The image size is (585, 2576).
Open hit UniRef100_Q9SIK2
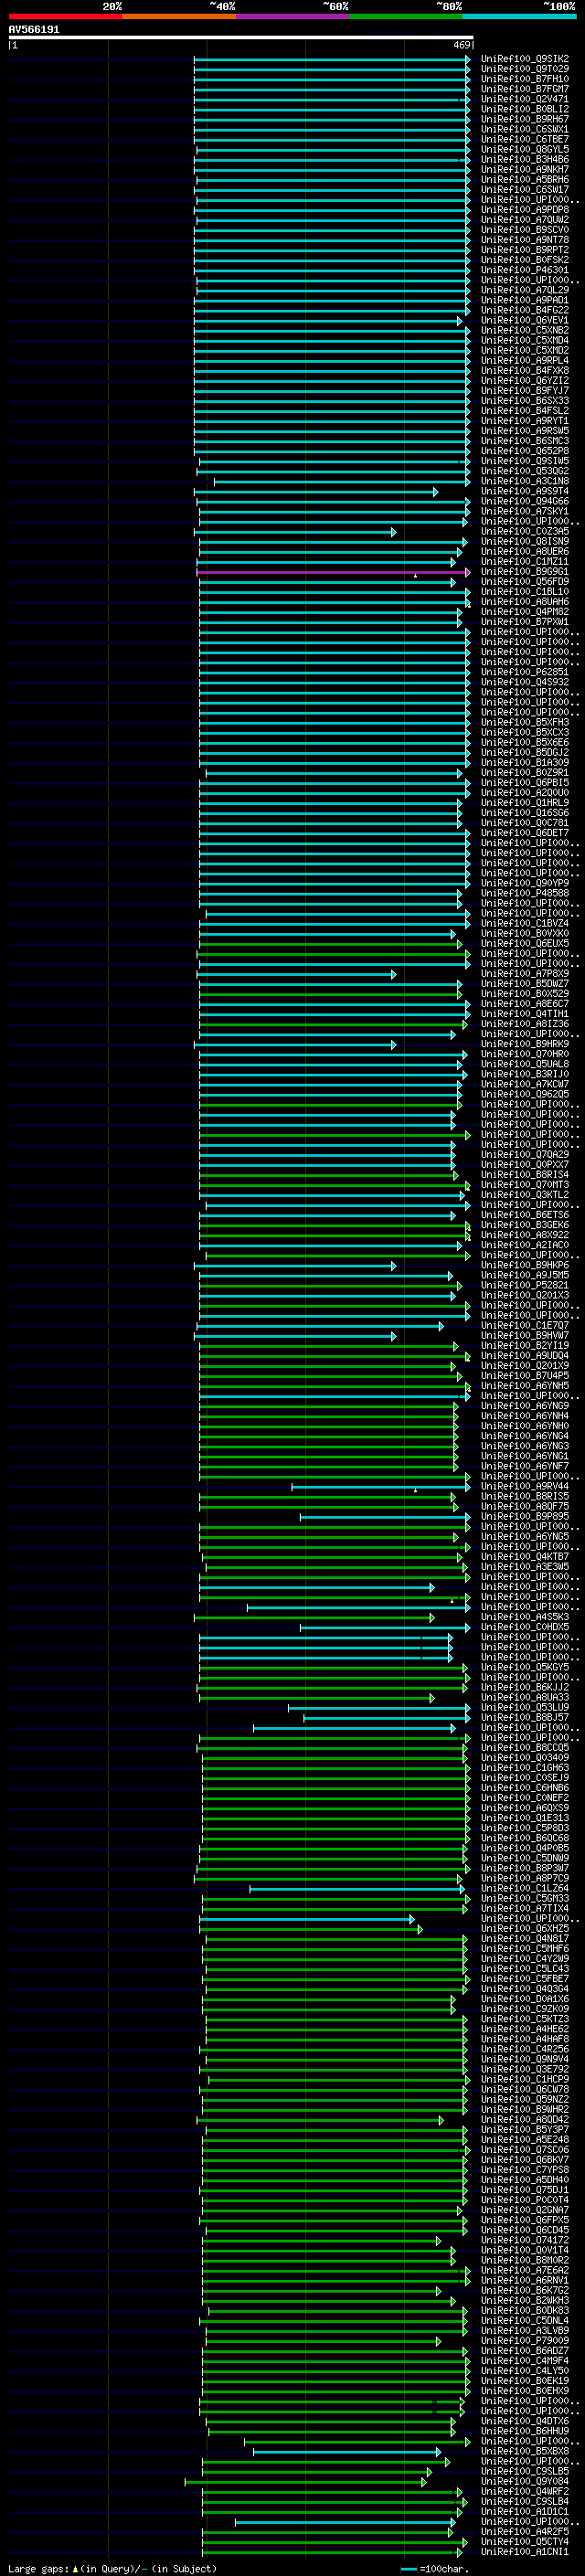point(525,59)
